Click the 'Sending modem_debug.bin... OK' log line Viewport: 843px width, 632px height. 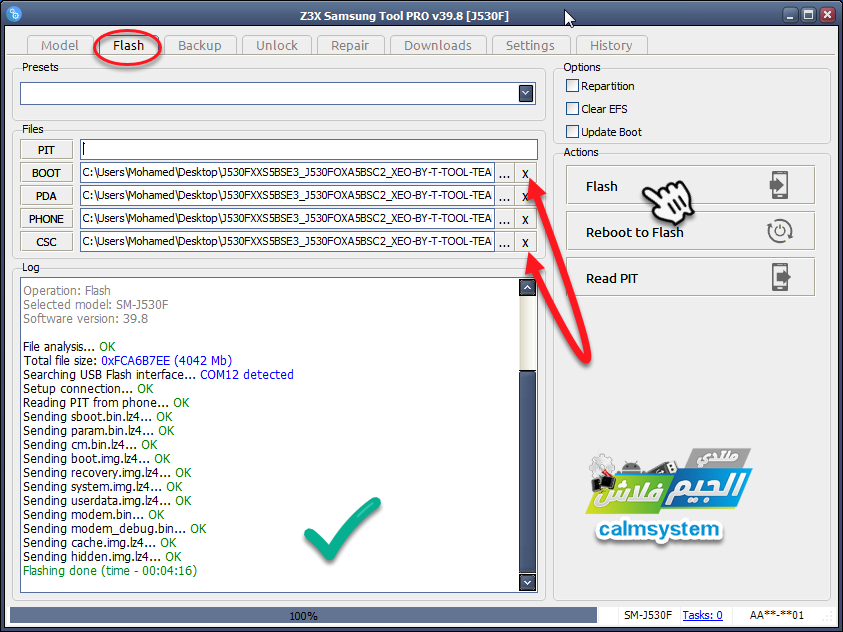click(115, 529)
